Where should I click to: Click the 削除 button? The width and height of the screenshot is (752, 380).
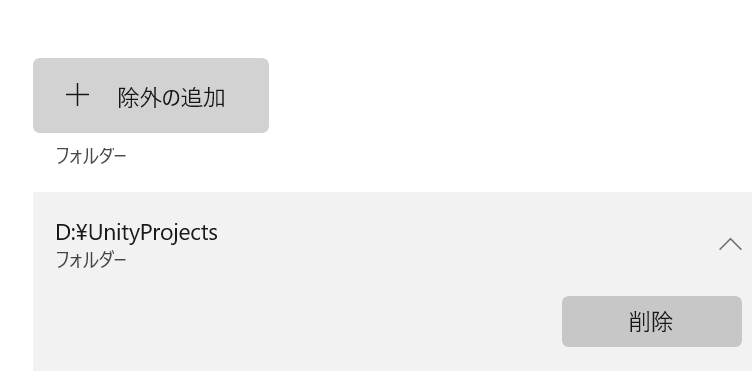point(652,321)
